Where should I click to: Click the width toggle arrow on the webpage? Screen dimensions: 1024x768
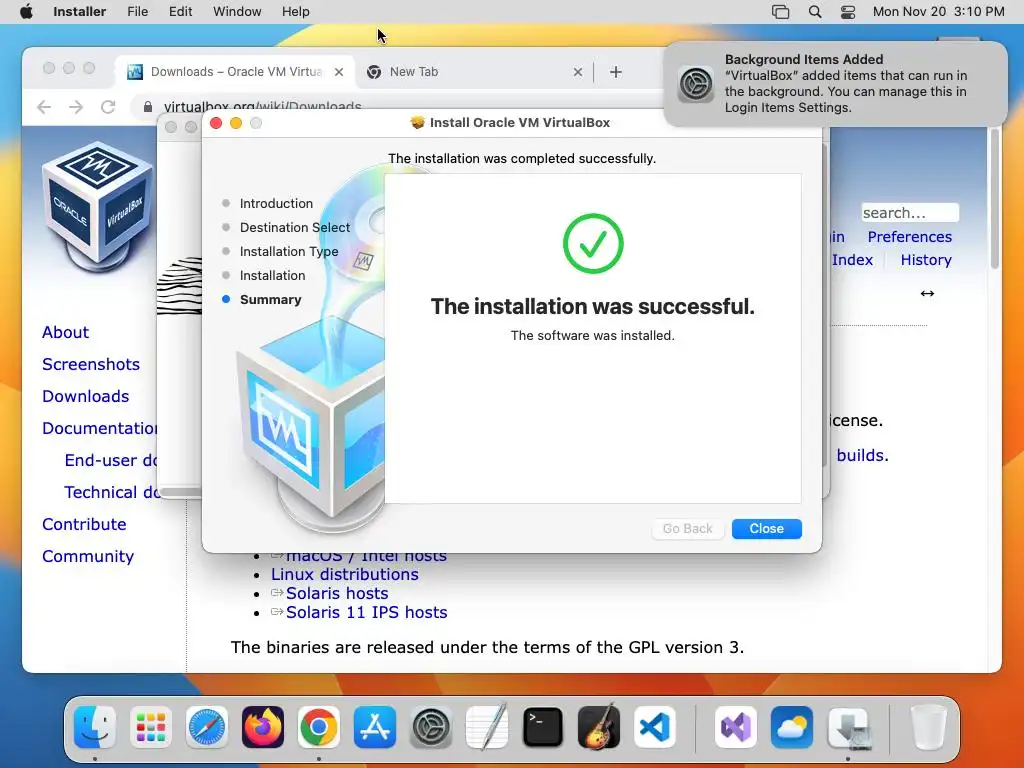tap(927, 294)
